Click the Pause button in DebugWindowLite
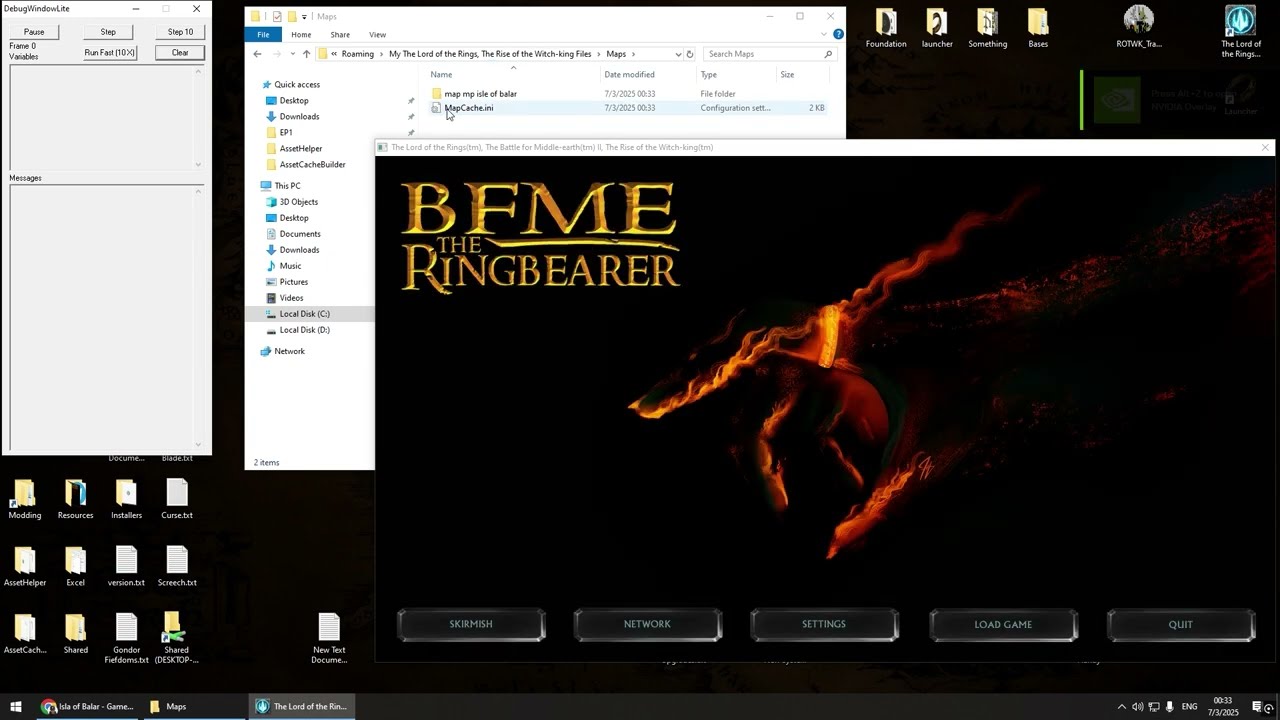 (x=34, y=32)
